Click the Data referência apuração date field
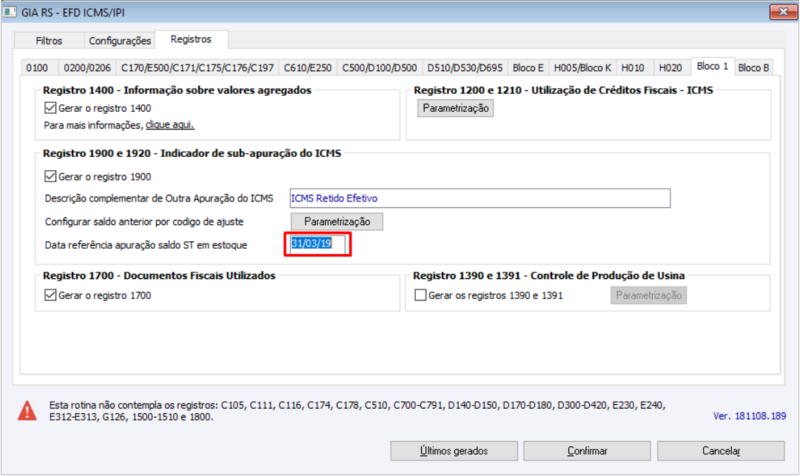This screenshot has width=800, height=476. click(x=317, y=244)
